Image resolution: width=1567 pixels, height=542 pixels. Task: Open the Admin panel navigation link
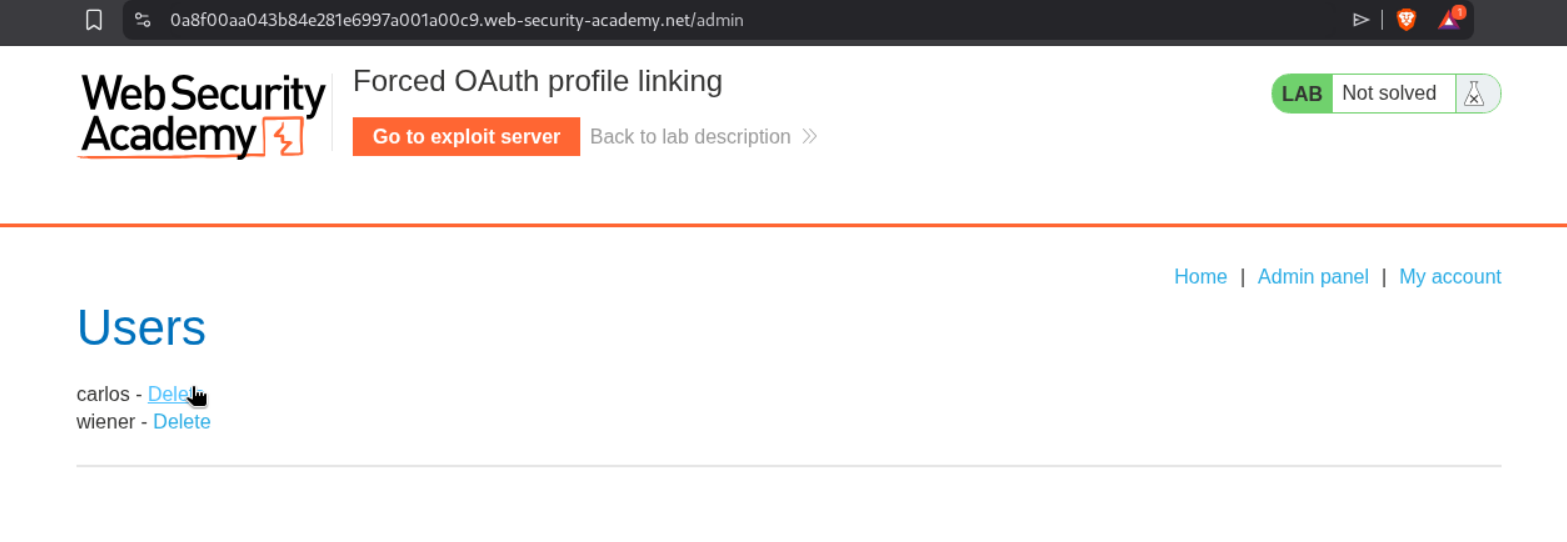point(1312,277)
